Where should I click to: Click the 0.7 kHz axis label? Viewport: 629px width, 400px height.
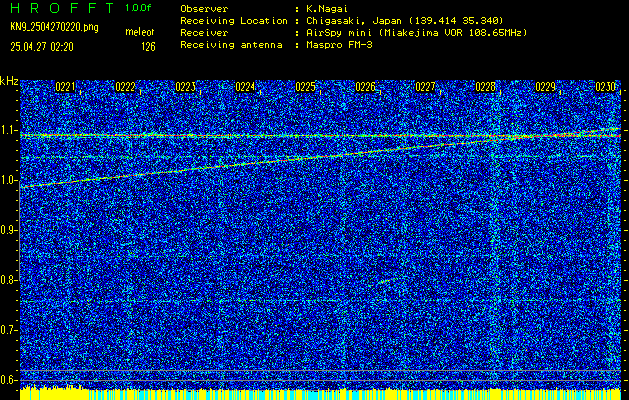tap(8, 330)
